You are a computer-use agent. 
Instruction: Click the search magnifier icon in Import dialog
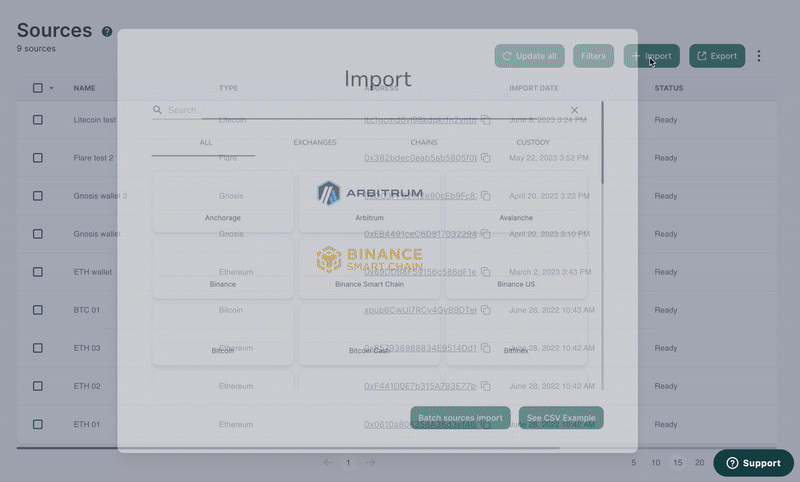157,110
